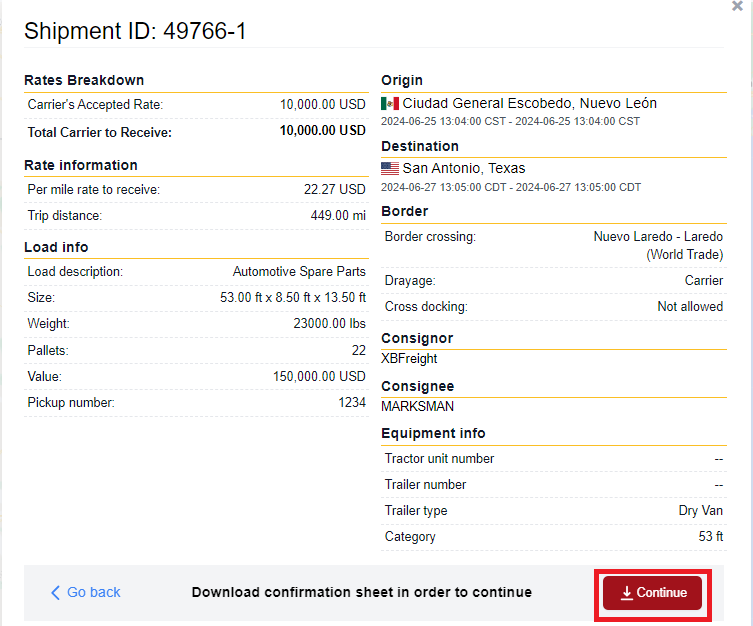Click the Category value 53 ft
753x626 pixels.
coord(711,536)
